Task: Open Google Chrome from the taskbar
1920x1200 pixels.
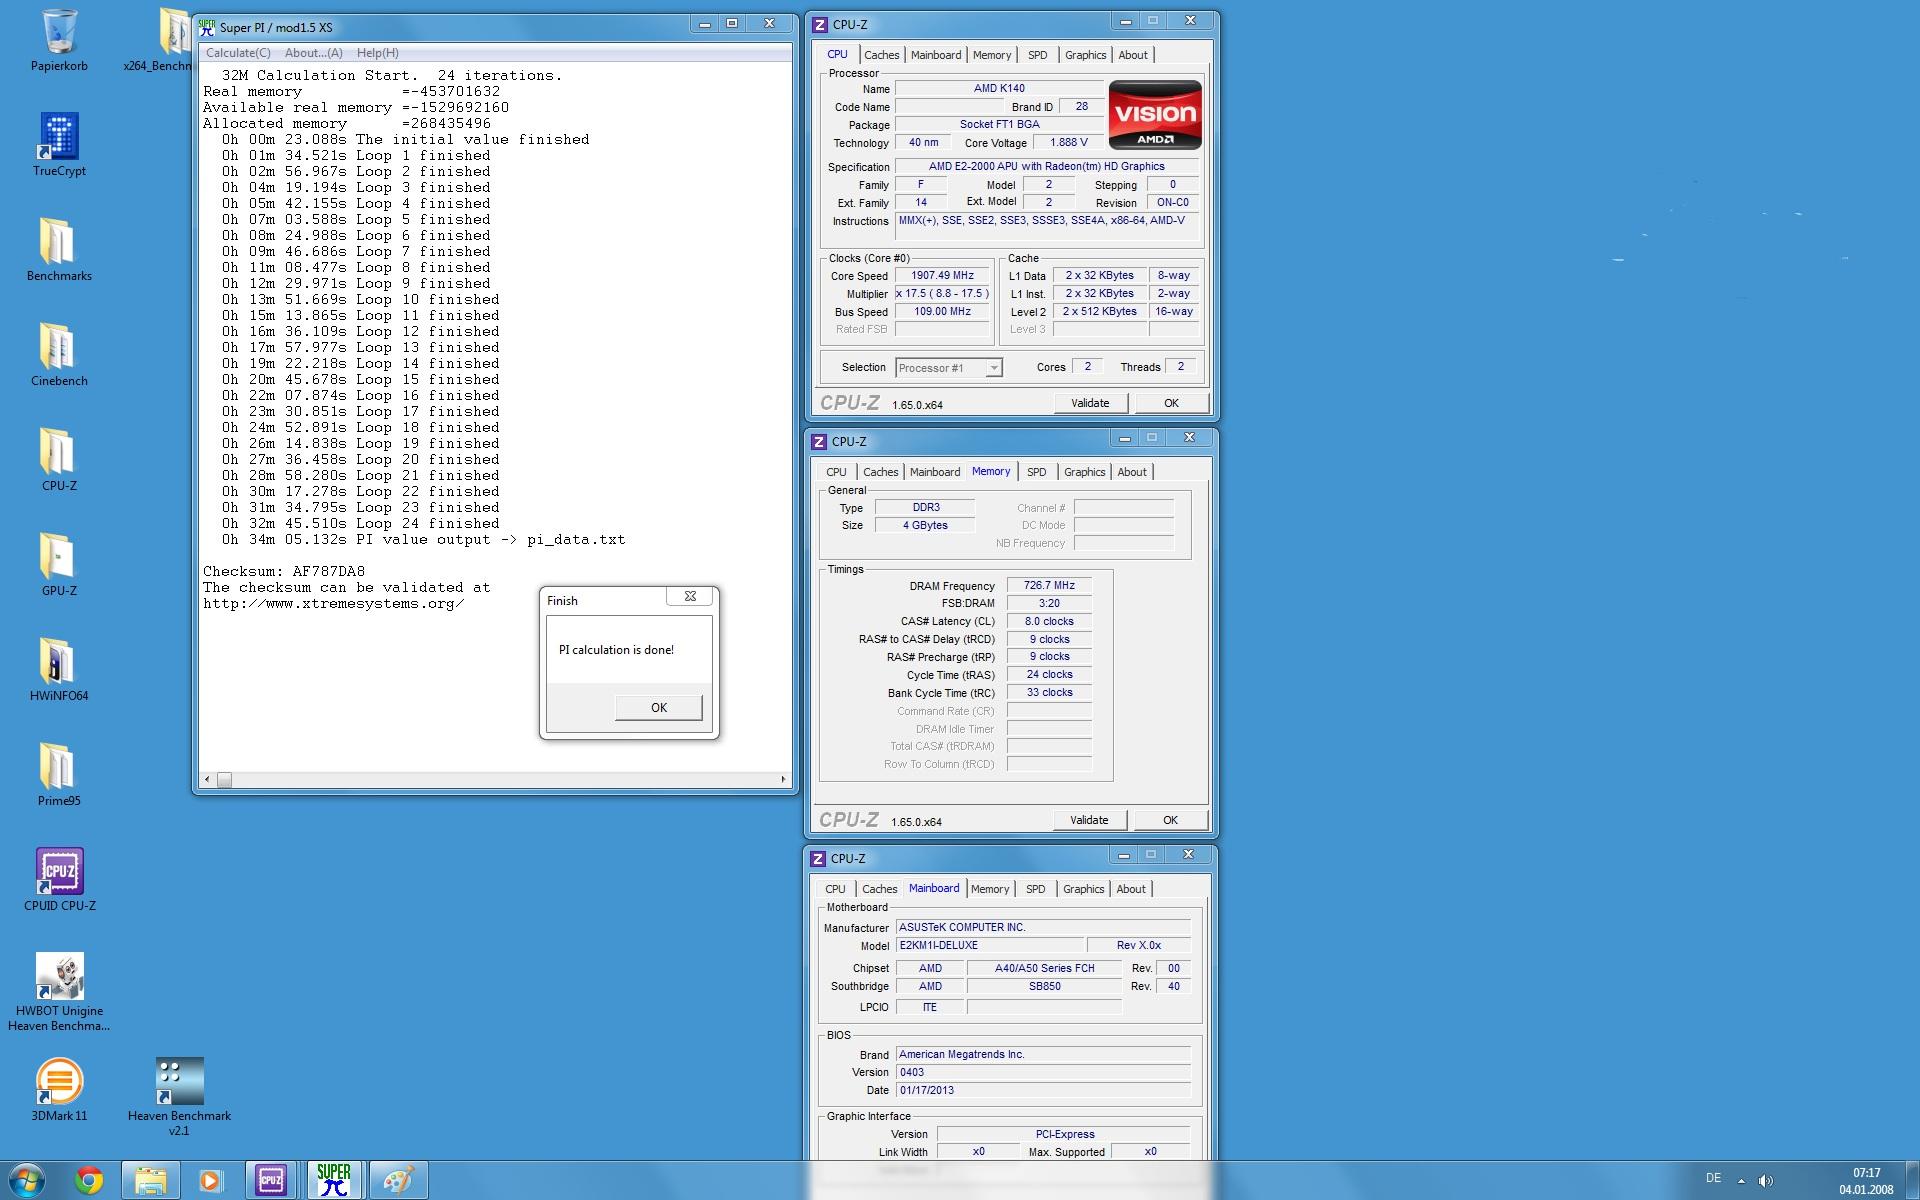Action: point(89,1181)
